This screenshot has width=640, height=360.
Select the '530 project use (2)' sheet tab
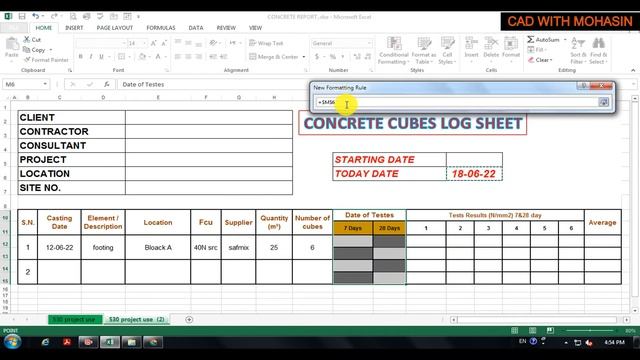[137, 320]
